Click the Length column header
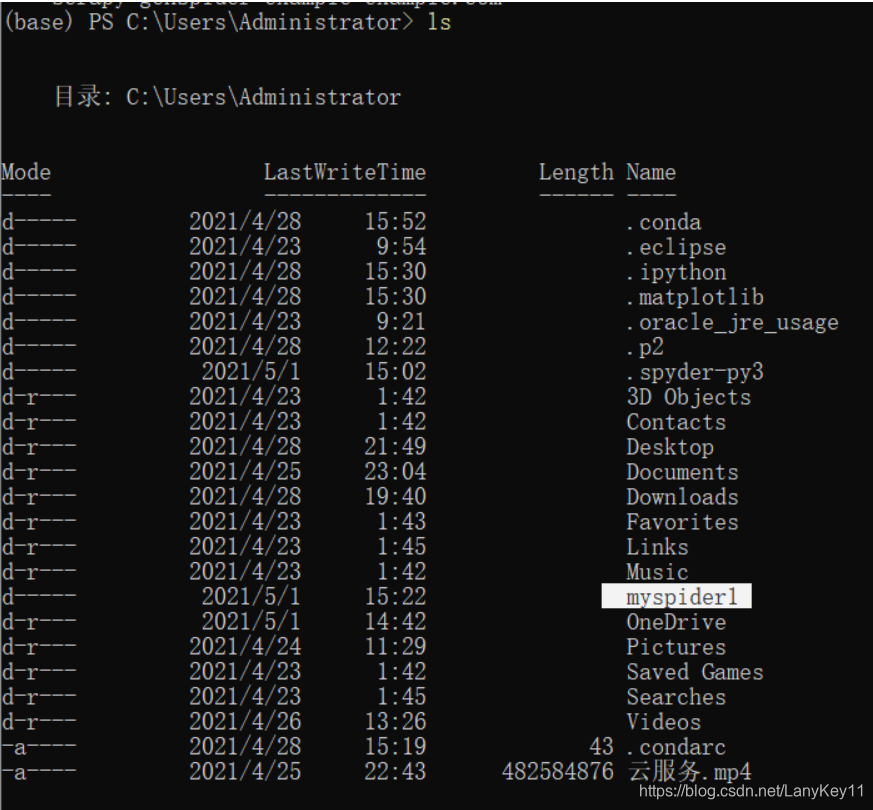 [576, 173]
